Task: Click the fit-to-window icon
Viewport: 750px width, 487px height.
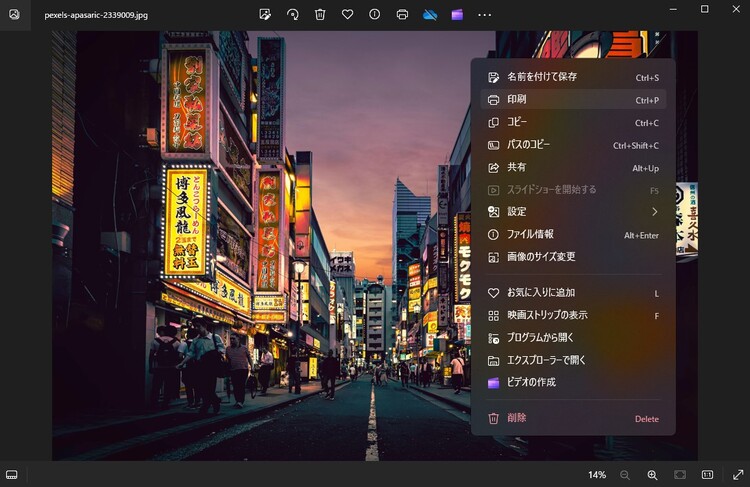Action: (680, 475)
